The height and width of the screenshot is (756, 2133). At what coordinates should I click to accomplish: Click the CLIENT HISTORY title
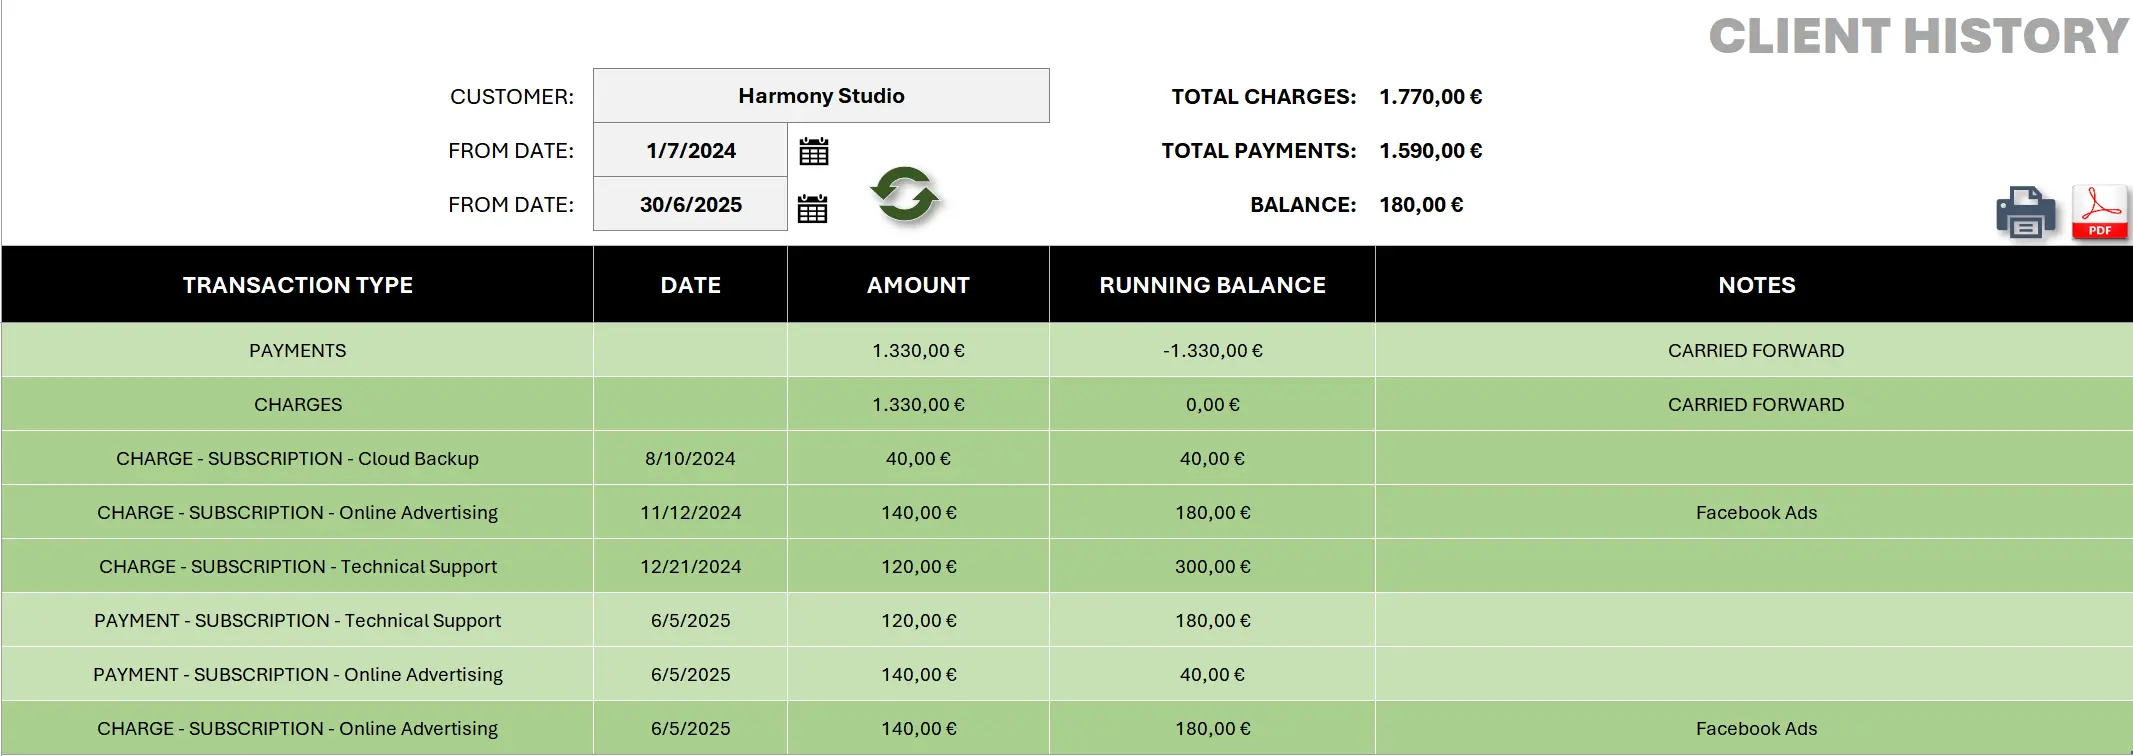[x=1918, y=36]
